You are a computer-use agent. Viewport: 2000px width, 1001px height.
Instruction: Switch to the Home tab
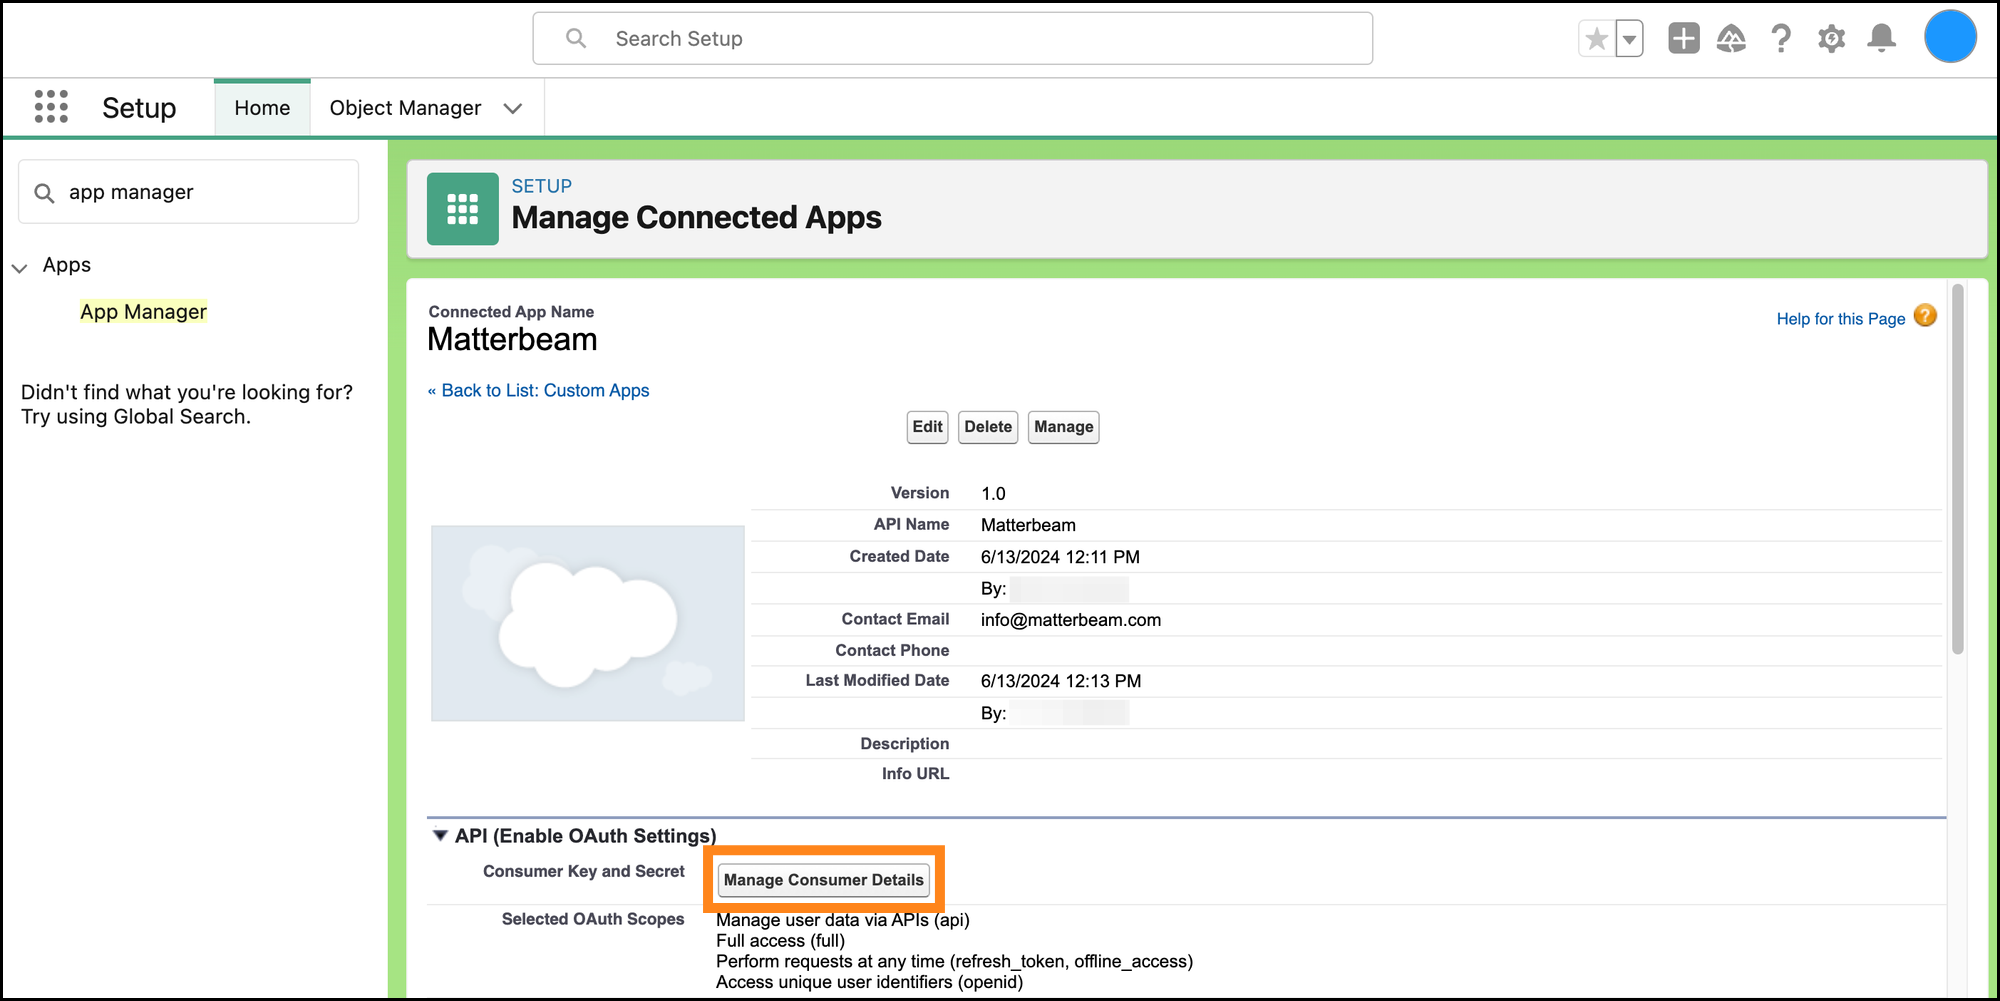point(262,108)
